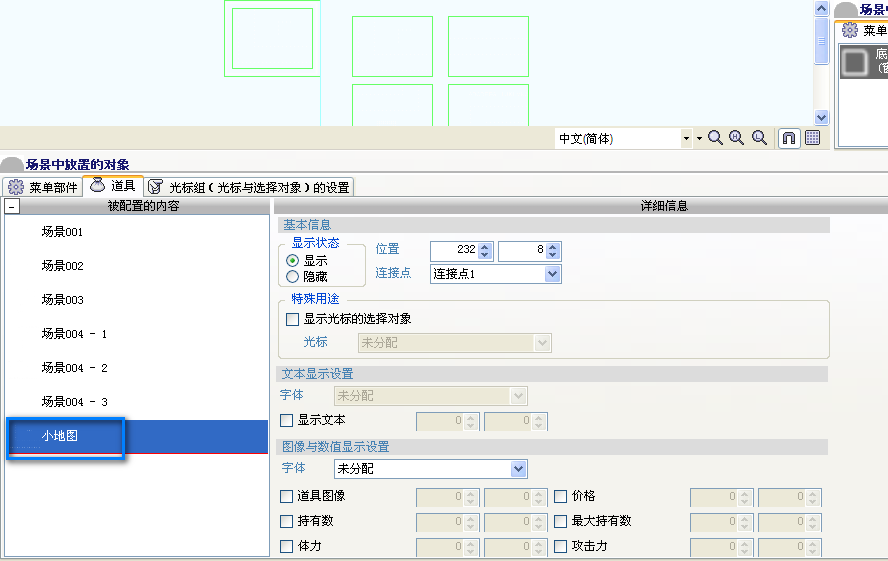
Task: Enable the 显示文本 checkbox
Action: (x=287, y=420)
